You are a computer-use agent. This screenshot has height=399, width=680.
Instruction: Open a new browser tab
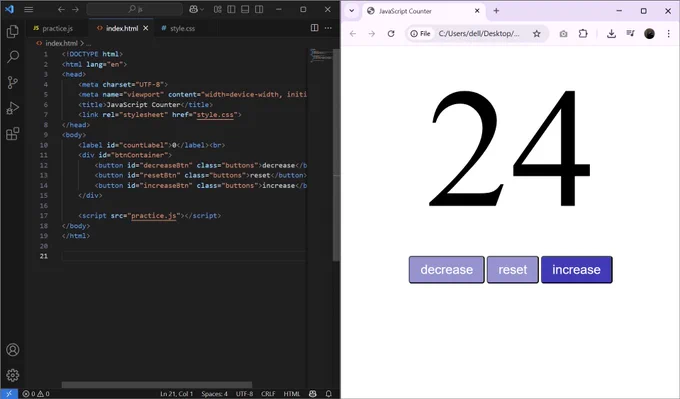tap(496, 11)
